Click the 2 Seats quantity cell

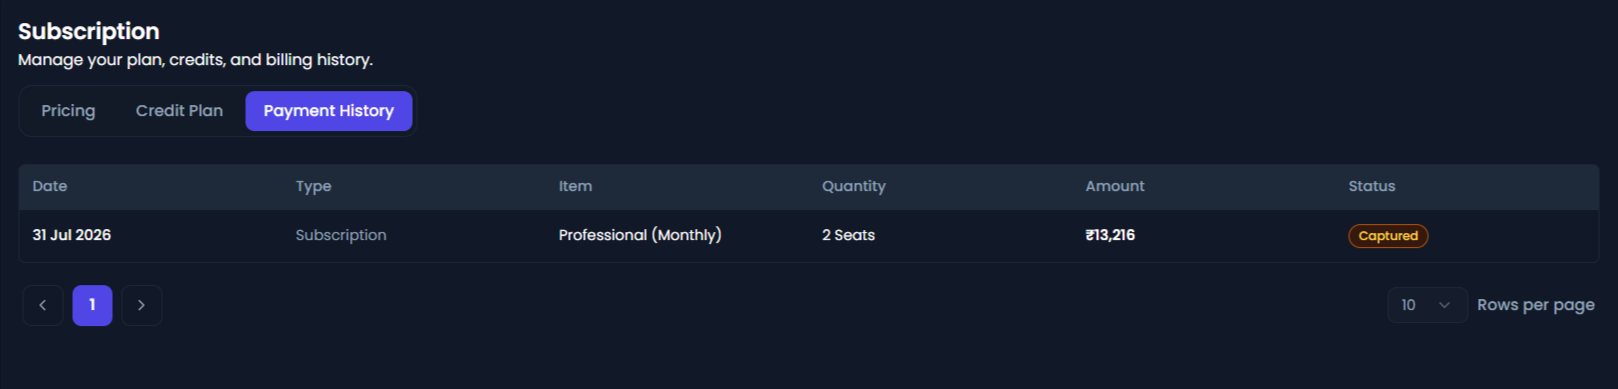click(x=848, y=235)
